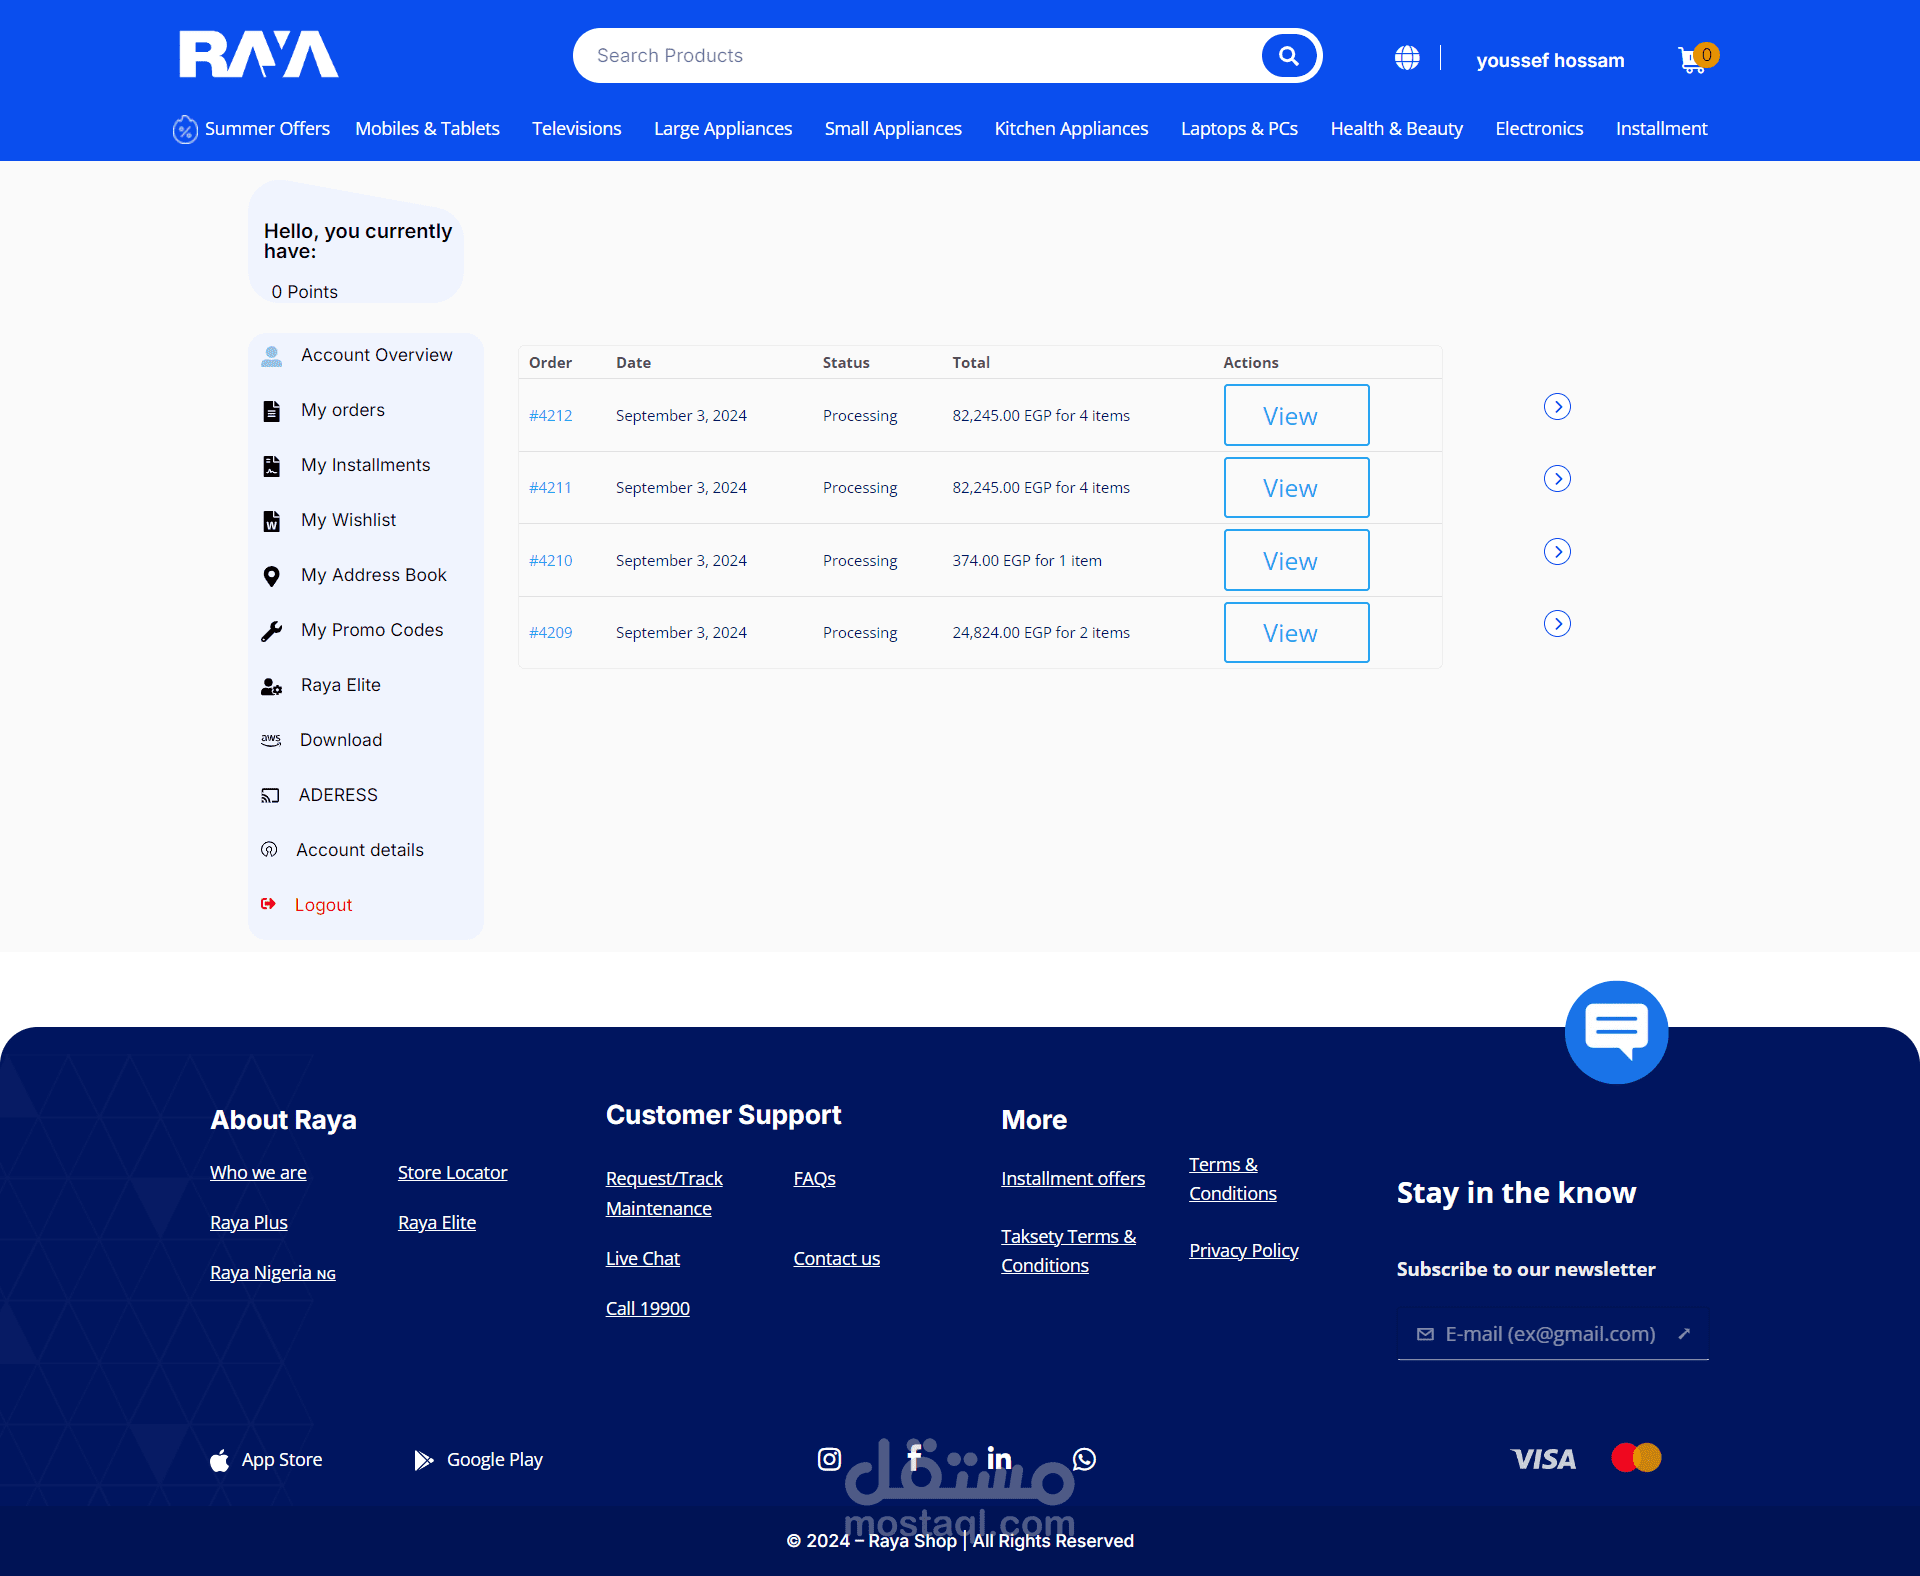Click the LinkedIn icon in footer
The image size is (1920, 1576).
click(x=999, y=1459)
